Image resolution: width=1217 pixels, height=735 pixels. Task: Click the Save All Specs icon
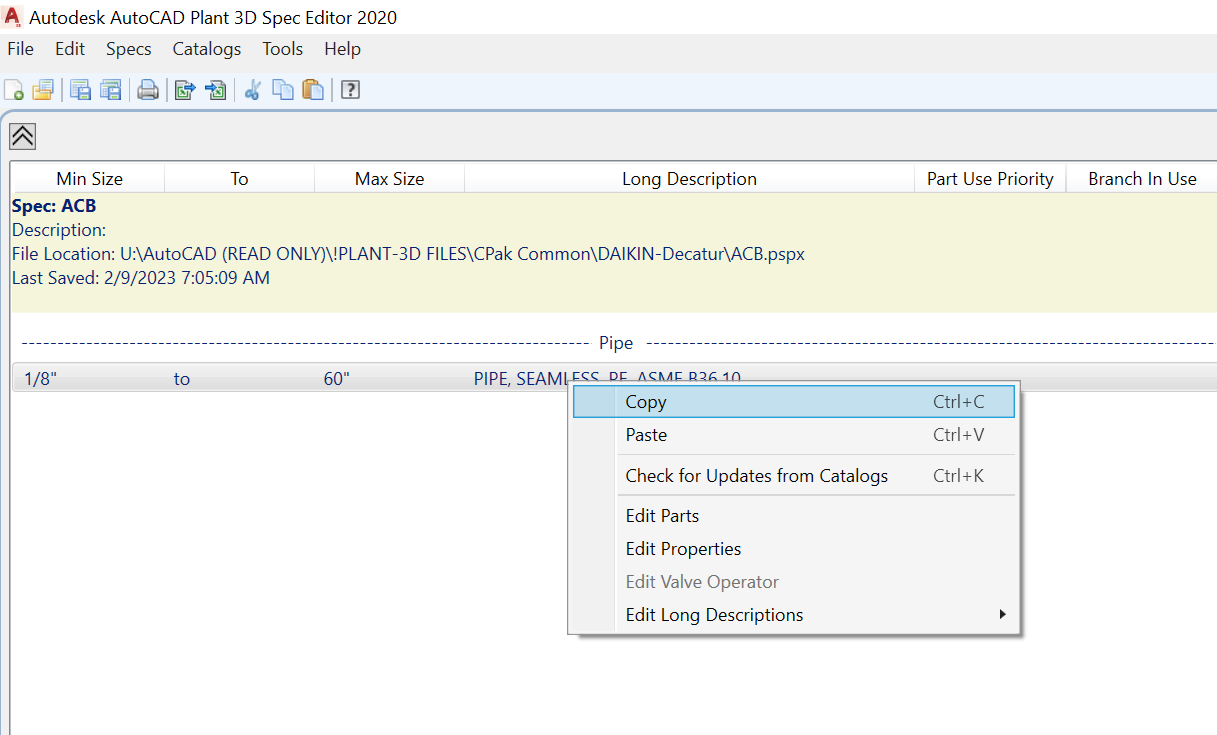pyautogui.click(x=110, y=90)
